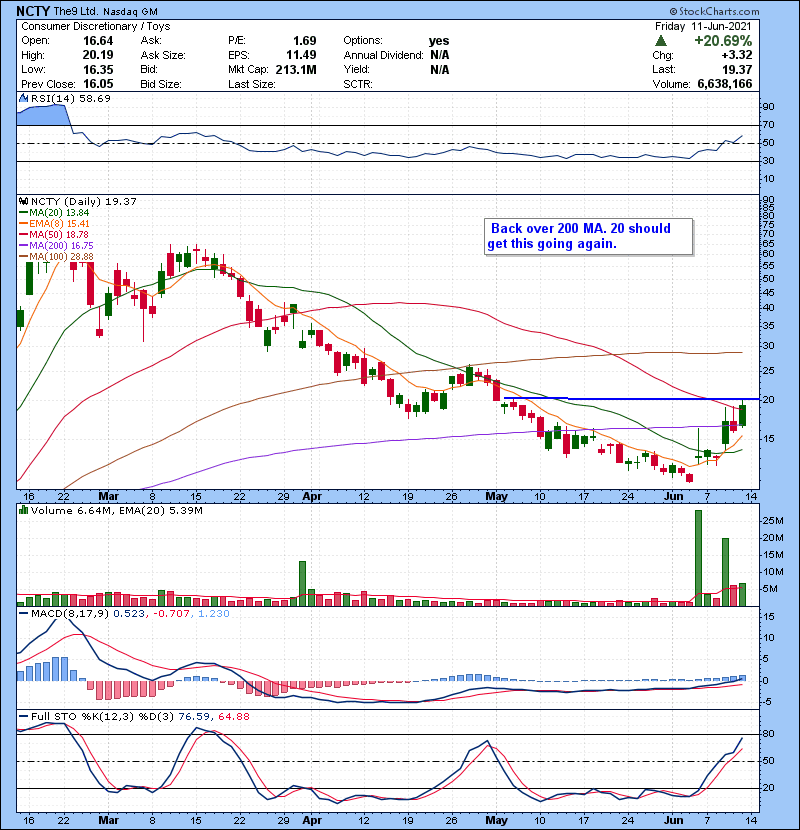Click the NCTY ticker symbol in the header
Viewport: 800px width, 830px height.
coord(33,11)
